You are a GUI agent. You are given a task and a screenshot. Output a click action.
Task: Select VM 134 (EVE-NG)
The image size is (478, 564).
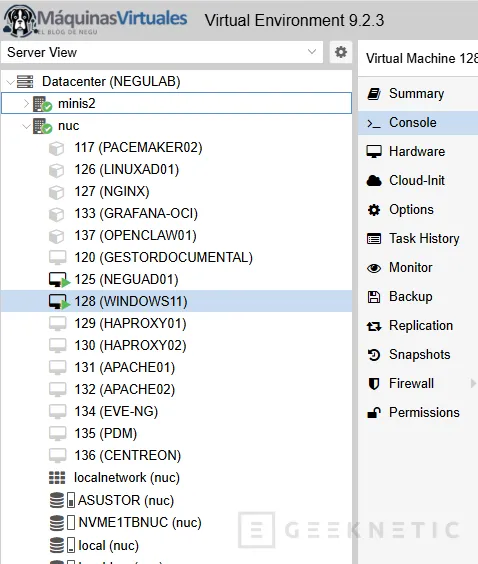pos(116,411)
